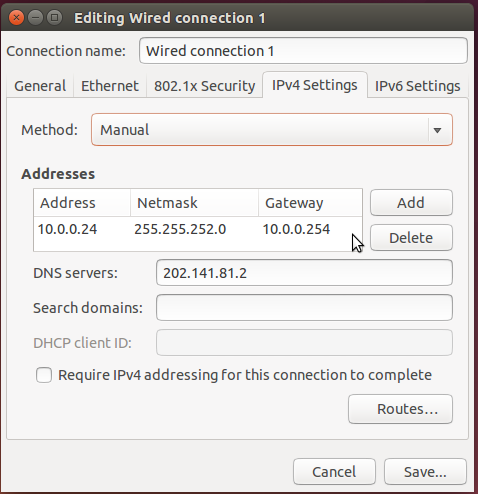Select the 10.0.0.24 address cell
The width and height of the screenshot is (478, 494).
[x=68, y=229]
